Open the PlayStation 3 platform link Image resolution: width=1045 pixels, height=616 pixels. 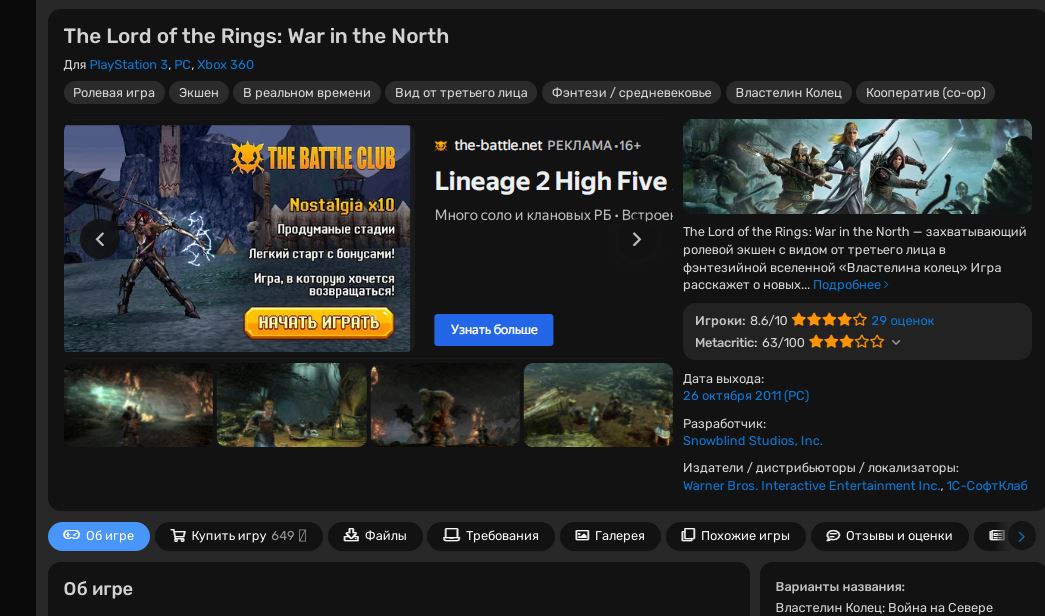tap(128, 65)
